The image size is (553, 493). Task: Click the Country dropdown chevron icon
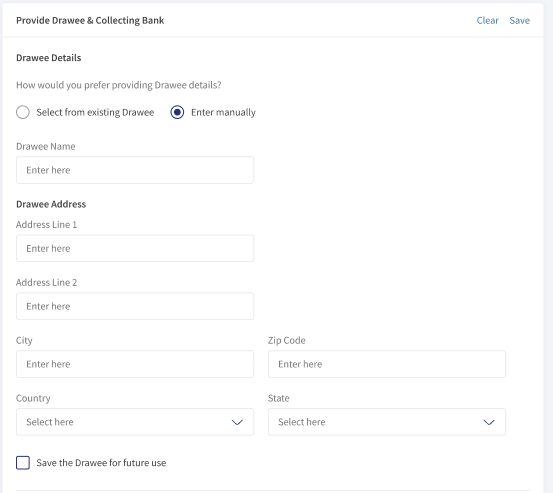pos(237,422)
